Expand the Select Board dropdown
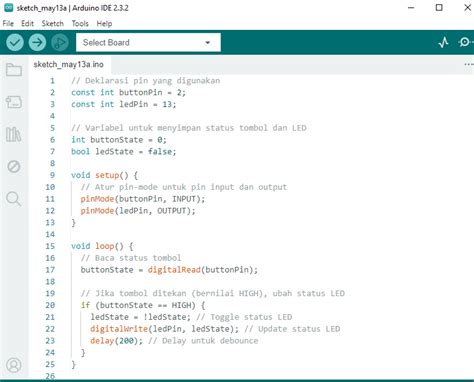 [x=148, y=42]
